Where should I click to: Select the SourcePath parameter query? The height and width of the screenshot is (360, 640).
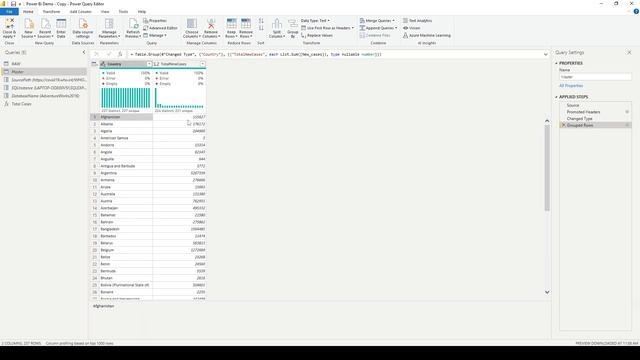pos(44,80)
